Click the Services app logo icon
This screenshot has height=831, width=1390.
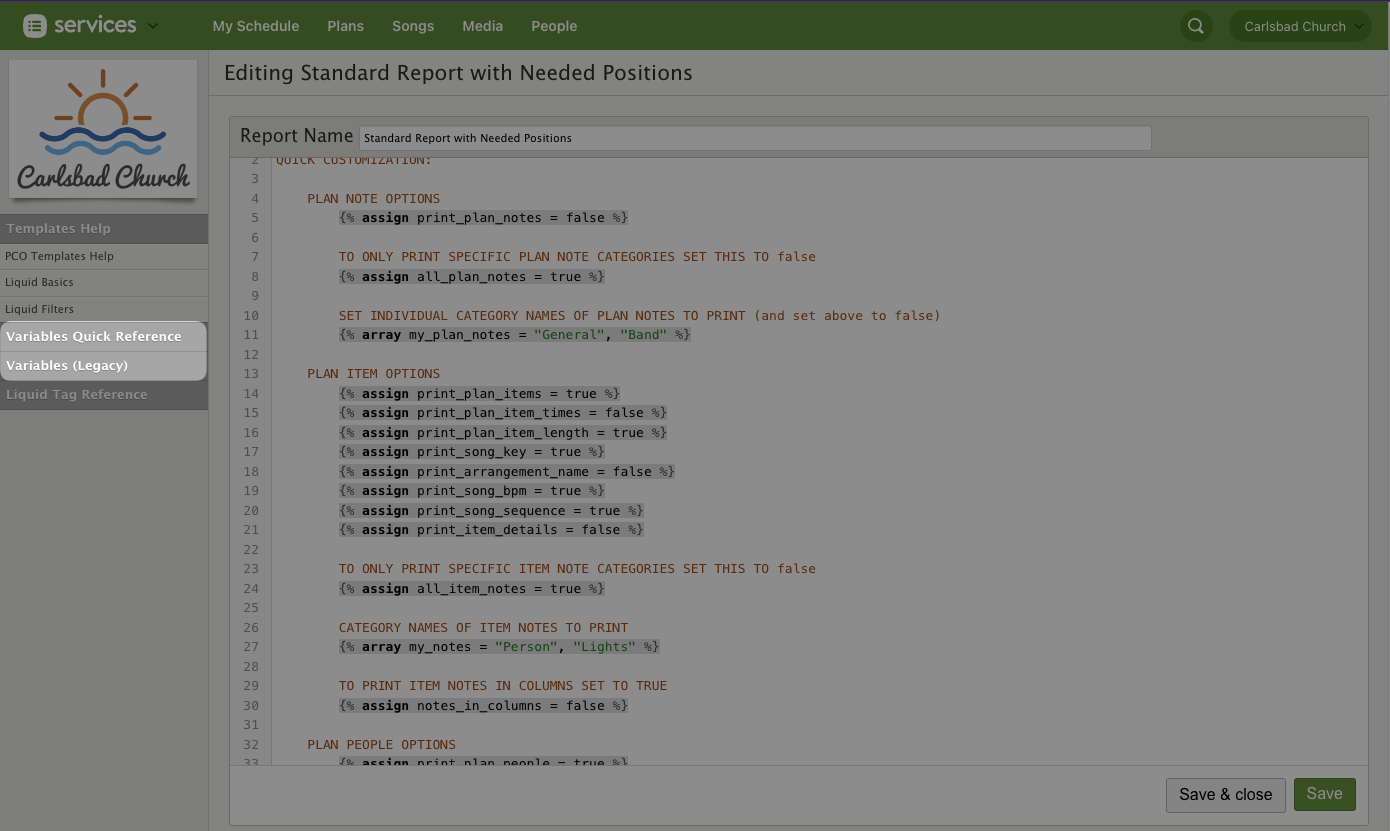tap(35, 26)
